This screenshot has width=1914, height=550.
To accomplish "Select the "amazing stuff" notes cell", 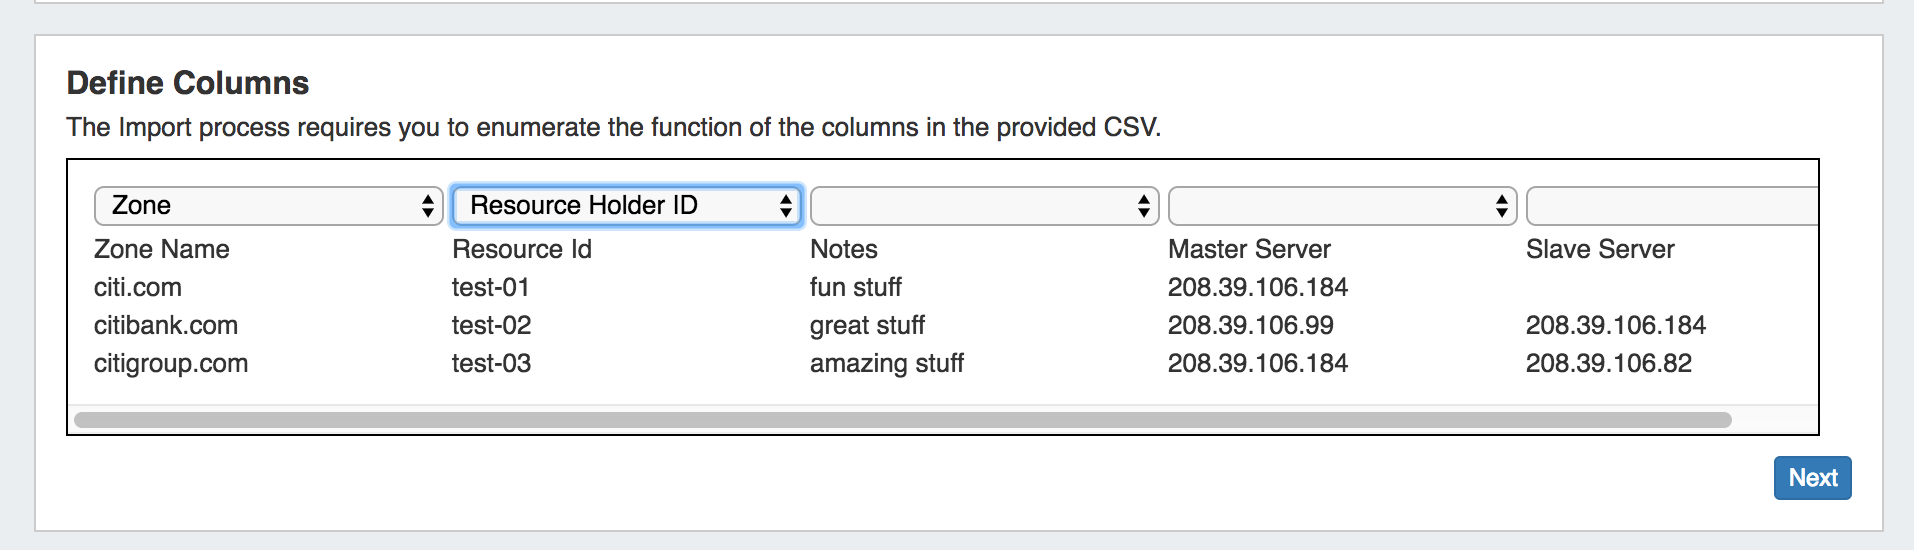I will click(x=887, y=364).
